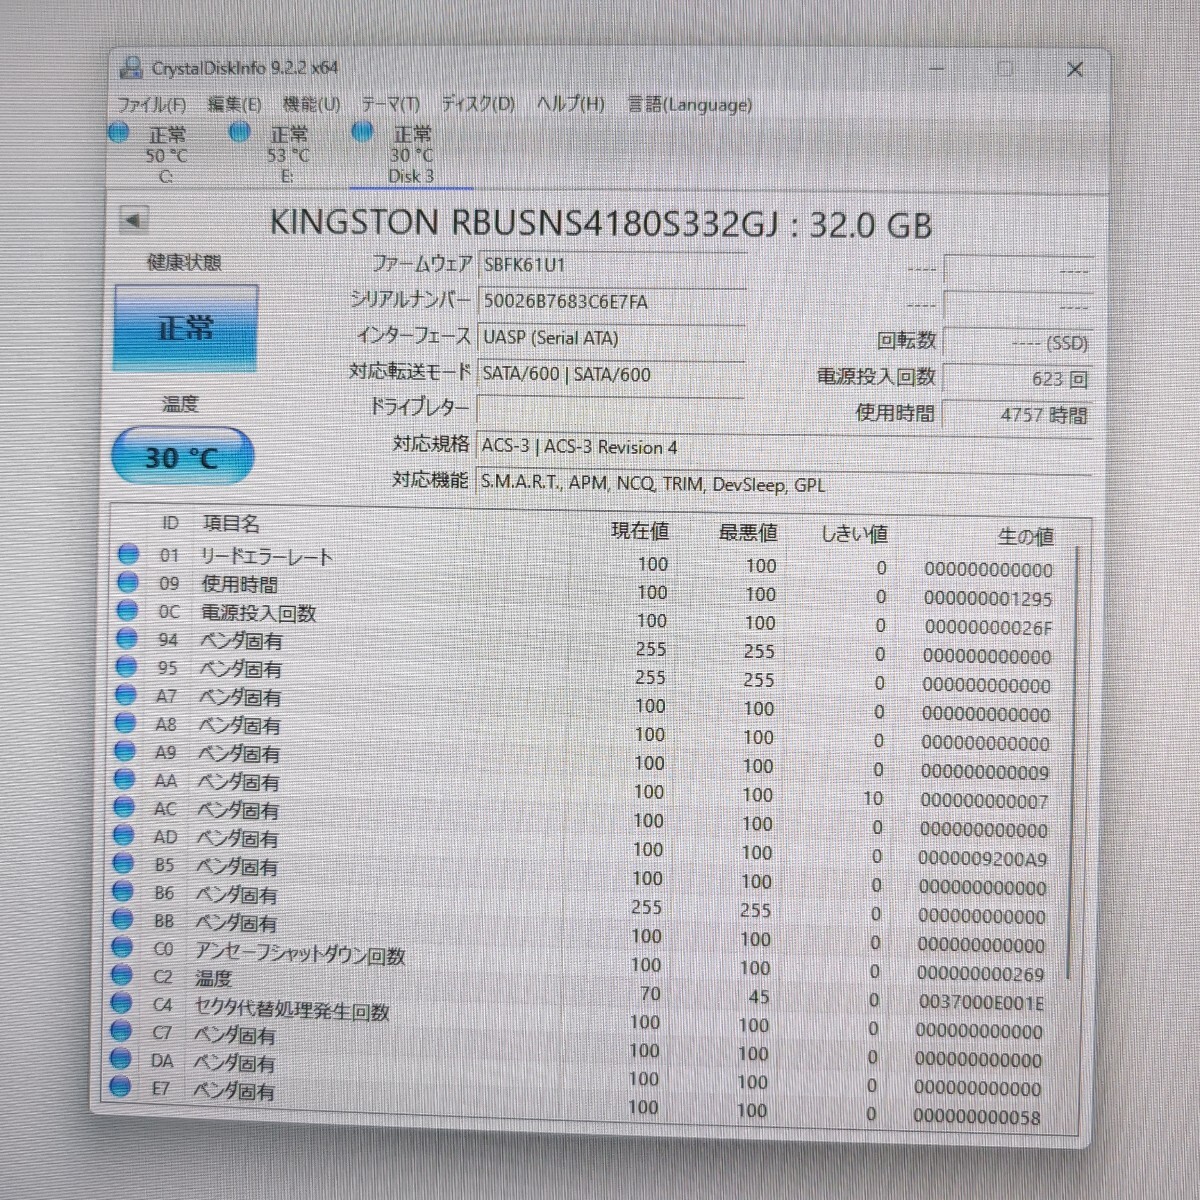Click status circle for ID 0C row

pyautogui.click(x=127, y=610)
